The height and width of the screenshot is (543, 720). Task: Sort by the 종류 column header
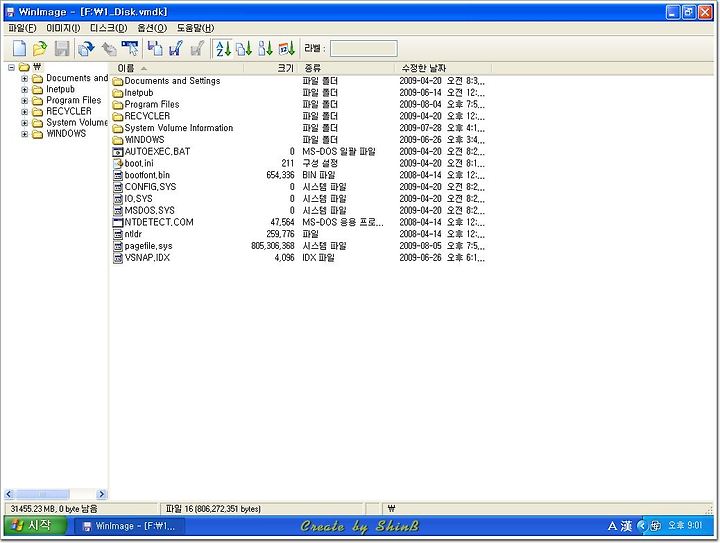click(x=347, y=68)
